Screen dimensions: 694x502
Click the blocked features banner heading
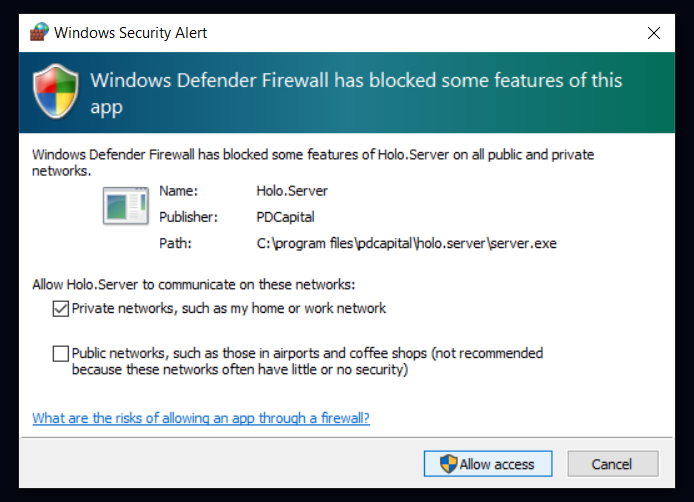pos(356,93)
